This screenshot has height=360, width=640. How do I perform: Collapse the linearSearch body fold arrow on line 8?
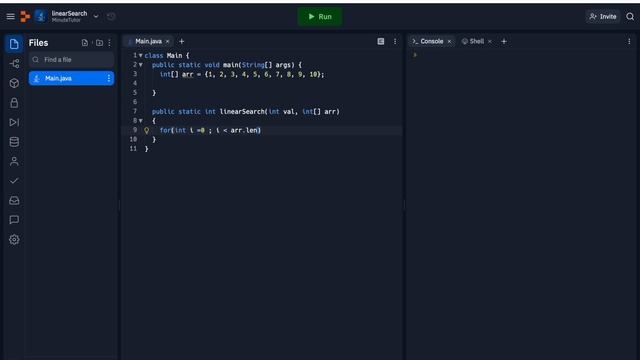140,121
